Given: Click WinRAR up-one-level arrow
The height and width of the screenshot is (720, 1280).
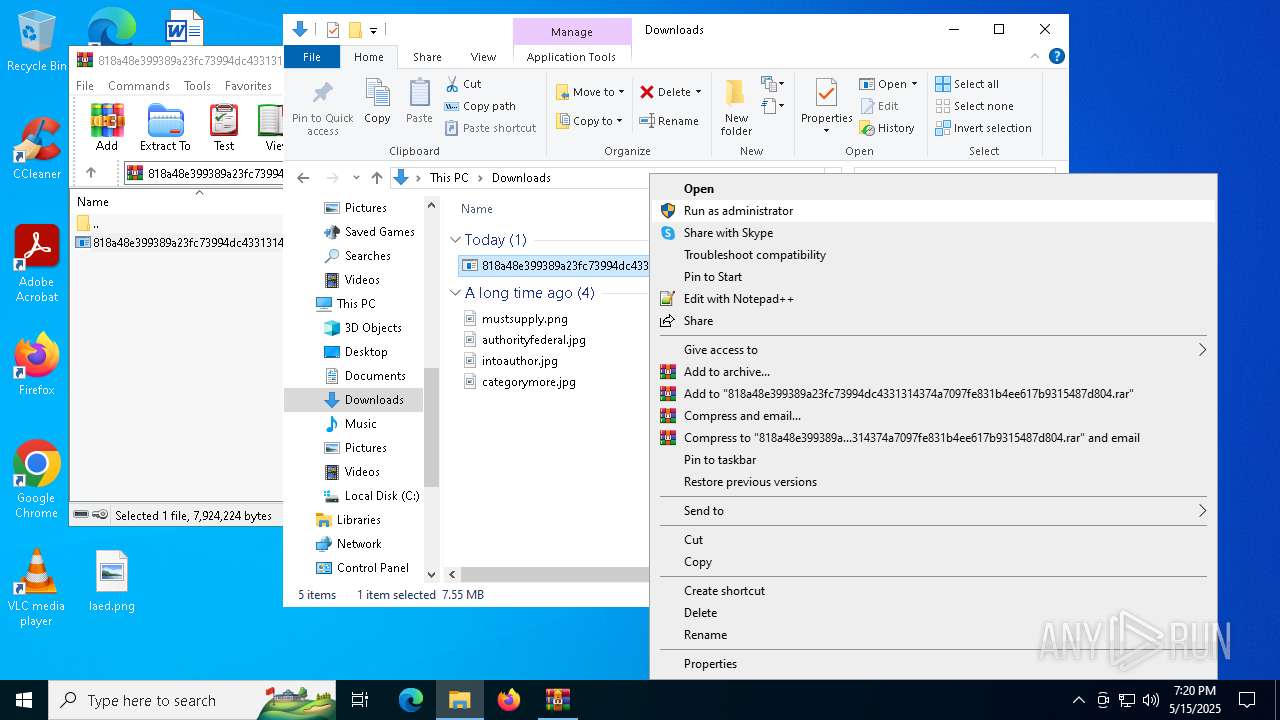Looking at the screenshot, I should pos(91,173).
